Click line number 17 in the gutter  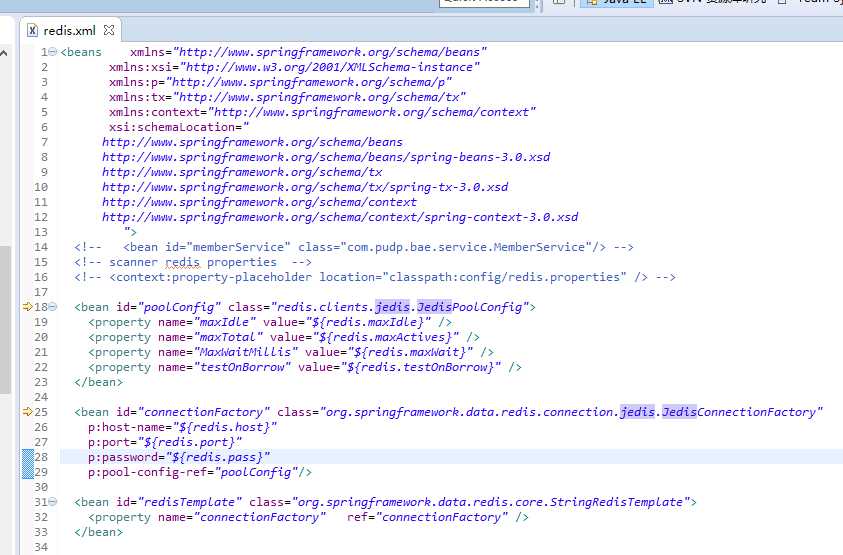pos(41,292)
